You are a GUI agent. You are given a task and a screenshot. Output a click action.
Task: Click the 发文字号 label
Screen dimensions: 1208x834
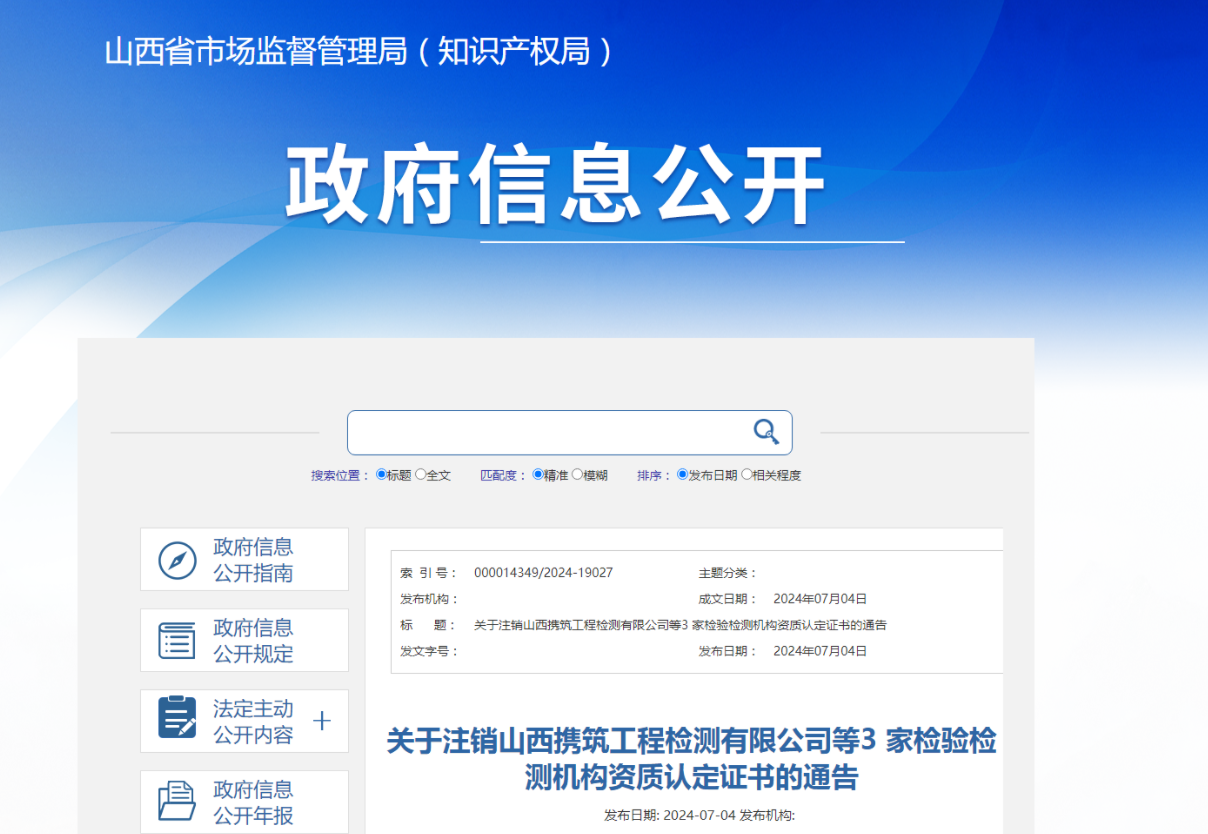tap(429, 651)
